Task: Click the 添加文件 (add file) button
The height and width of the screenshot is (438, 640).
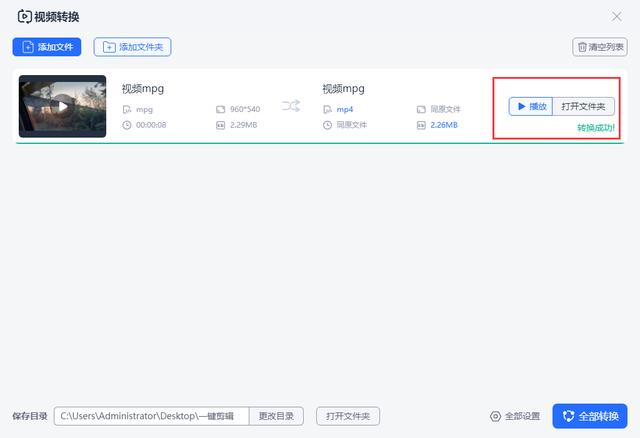Action: click(x=47, y=47)
